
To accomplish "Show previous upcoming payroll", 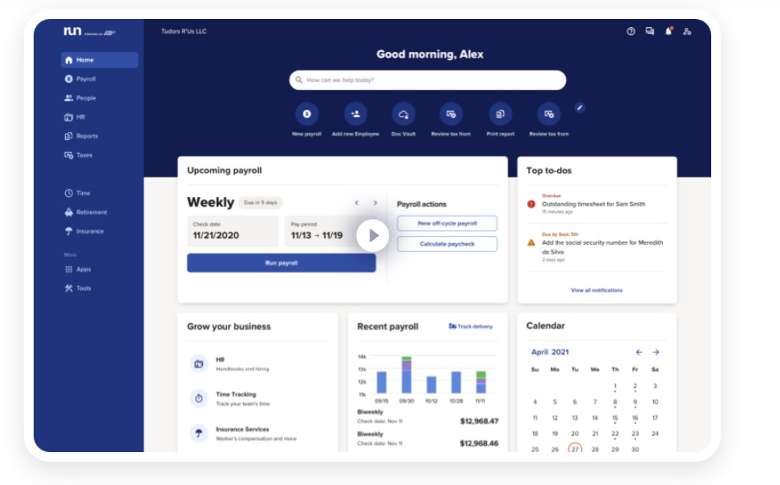I will tap(357, 202).
